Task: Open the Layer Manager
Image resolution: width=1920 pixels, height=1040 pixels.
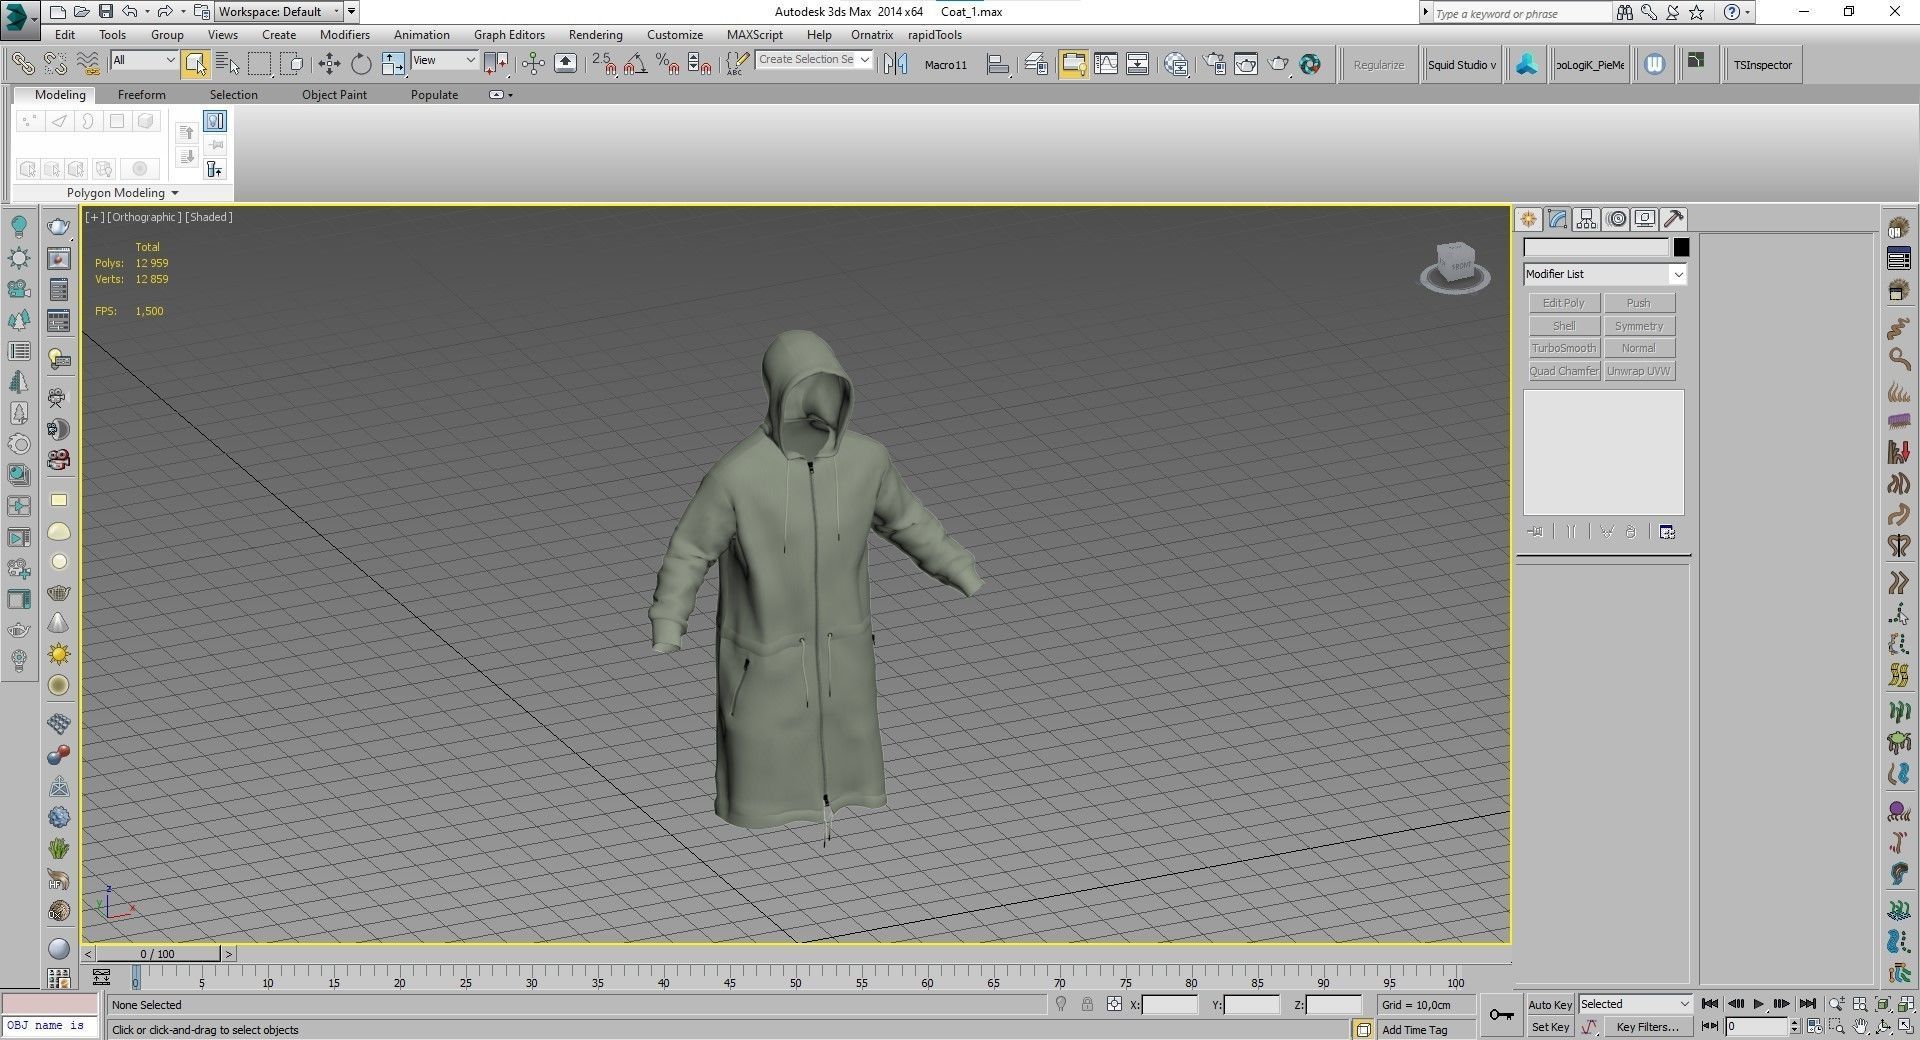Action: point(1036,64)
